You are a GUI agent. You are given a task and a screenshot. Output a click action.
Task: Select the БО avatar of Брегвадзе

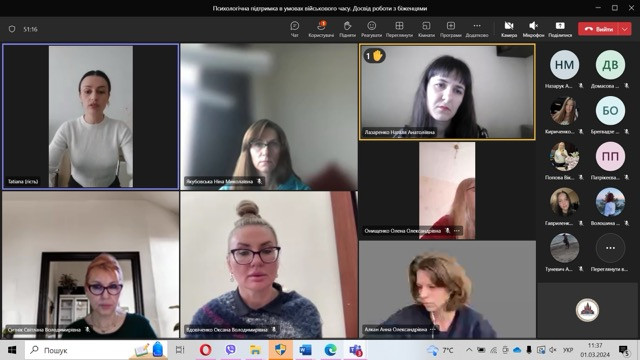pos(610,110)
